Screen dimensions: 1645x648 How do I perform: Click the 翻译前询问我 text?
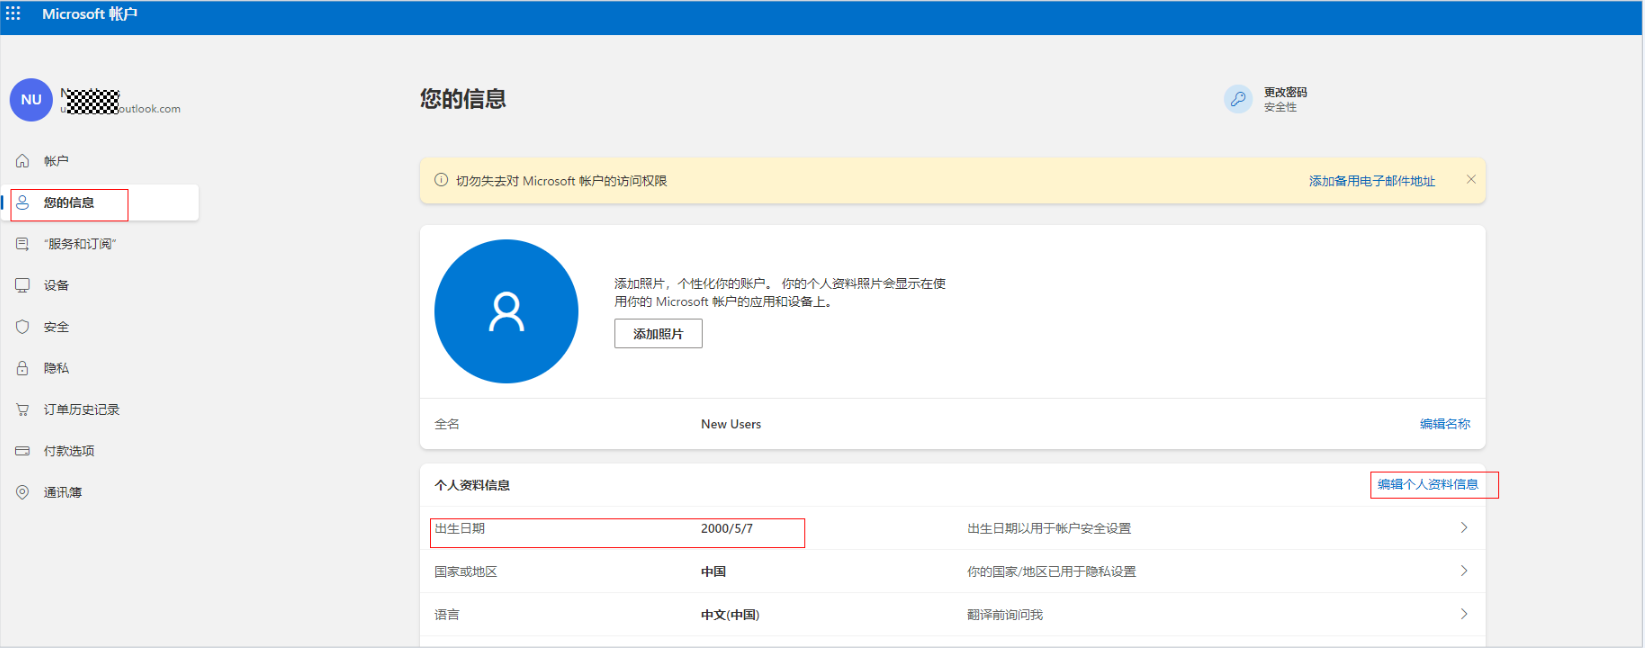point(1005,615)
